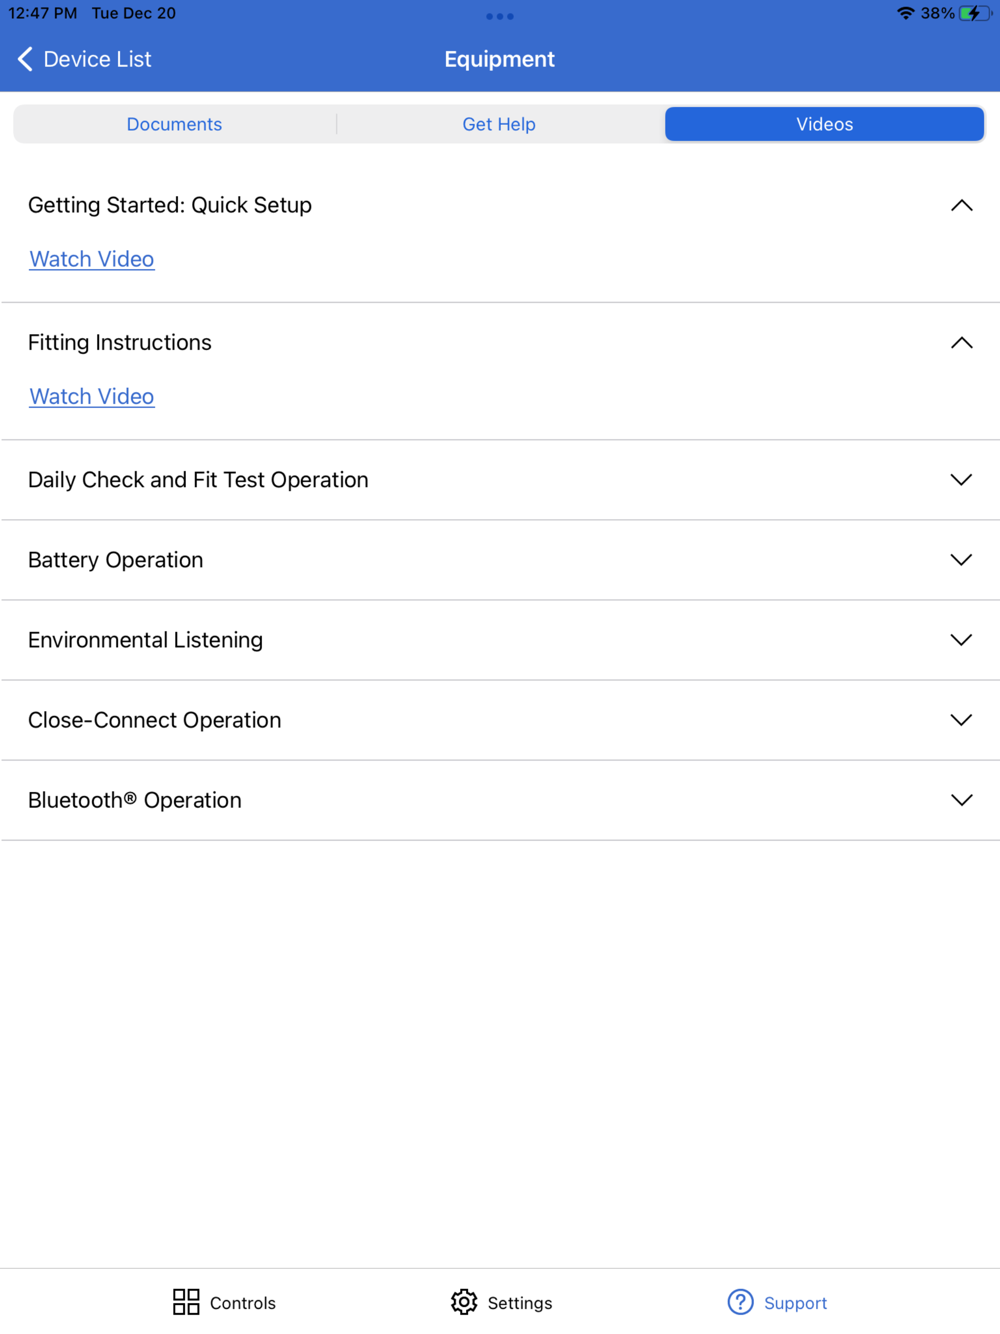Screen dimensions: 1000x1334
Task: Switch to the Documents tab
Action: pos(174,124)
